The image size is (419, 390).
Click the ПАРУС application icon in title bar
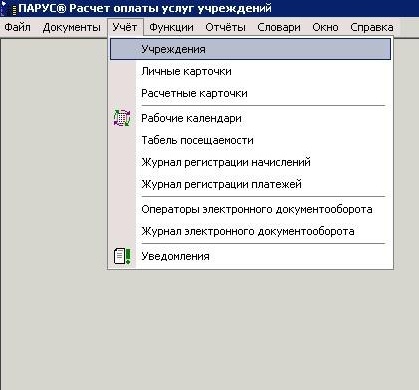point(8,8)
